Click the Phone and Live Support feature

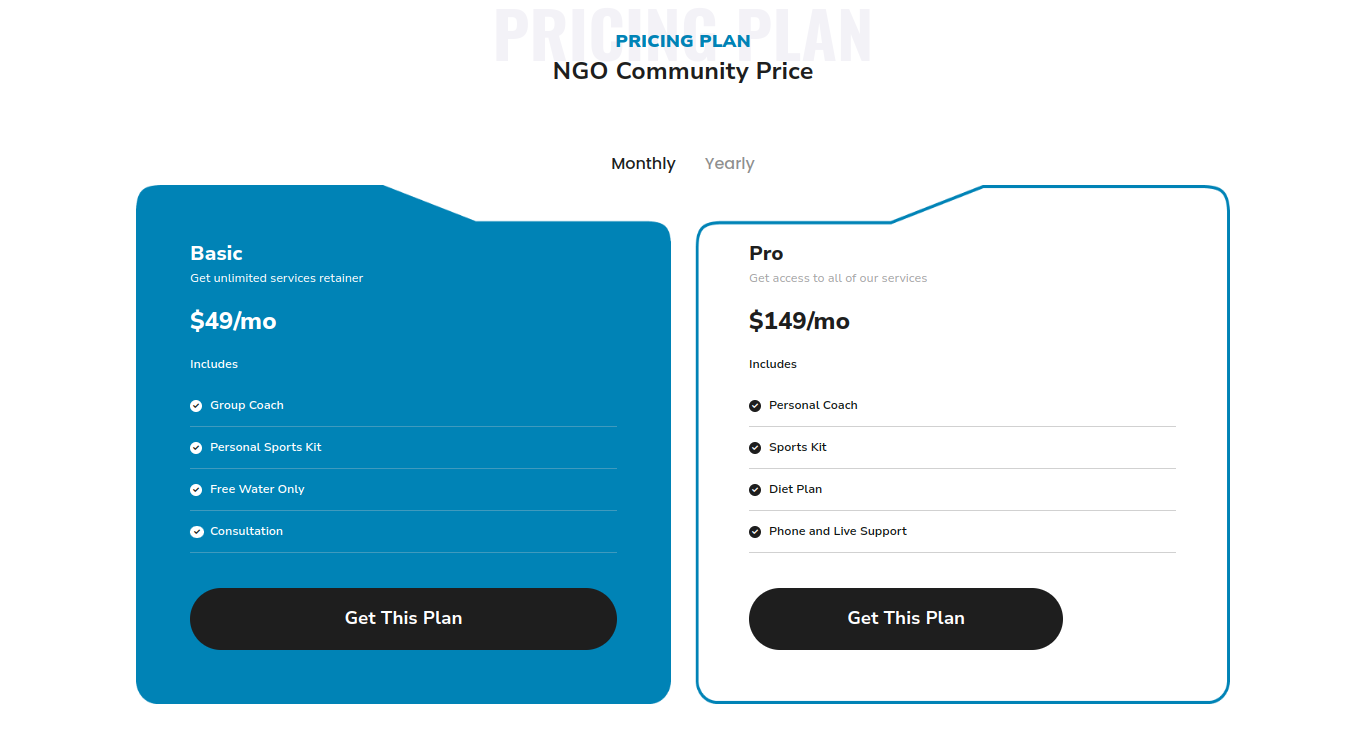838,531
